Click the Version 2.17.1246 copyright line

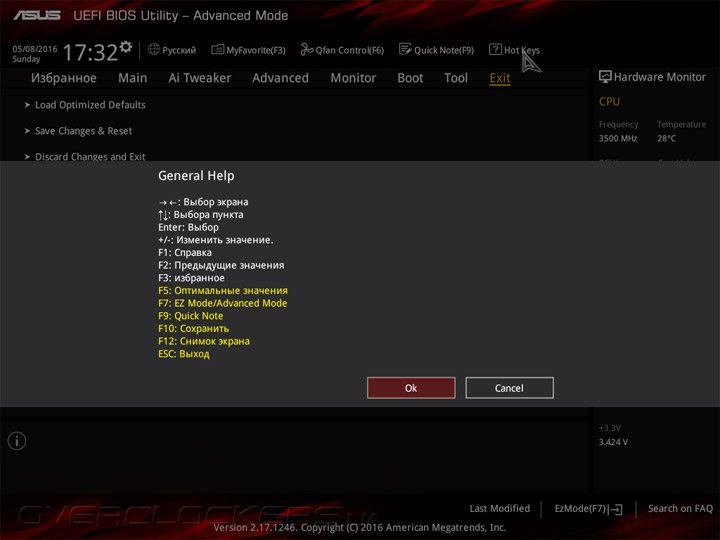tap(360, 528)
